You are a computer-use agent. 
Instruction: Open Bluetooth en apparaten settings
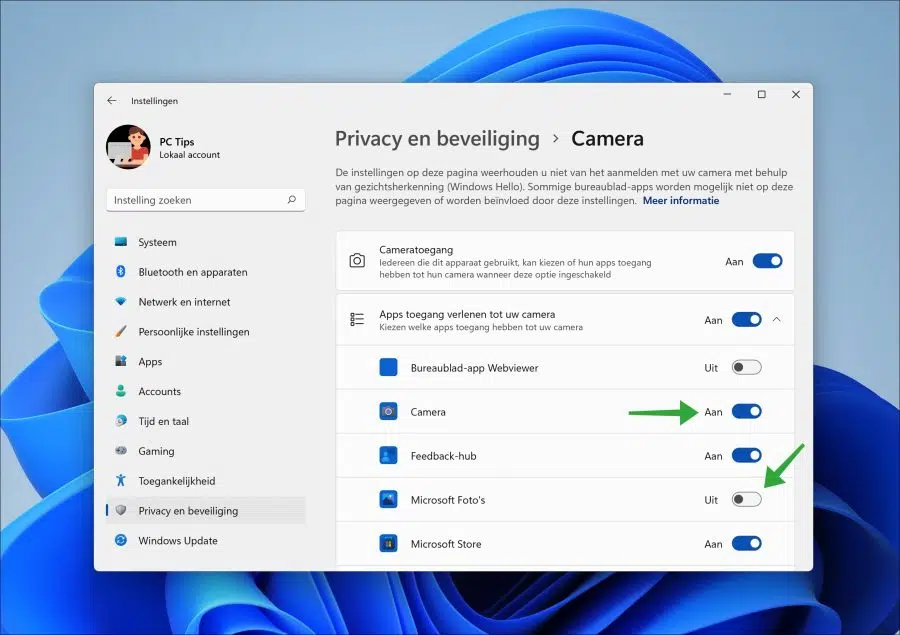(205, 272)
